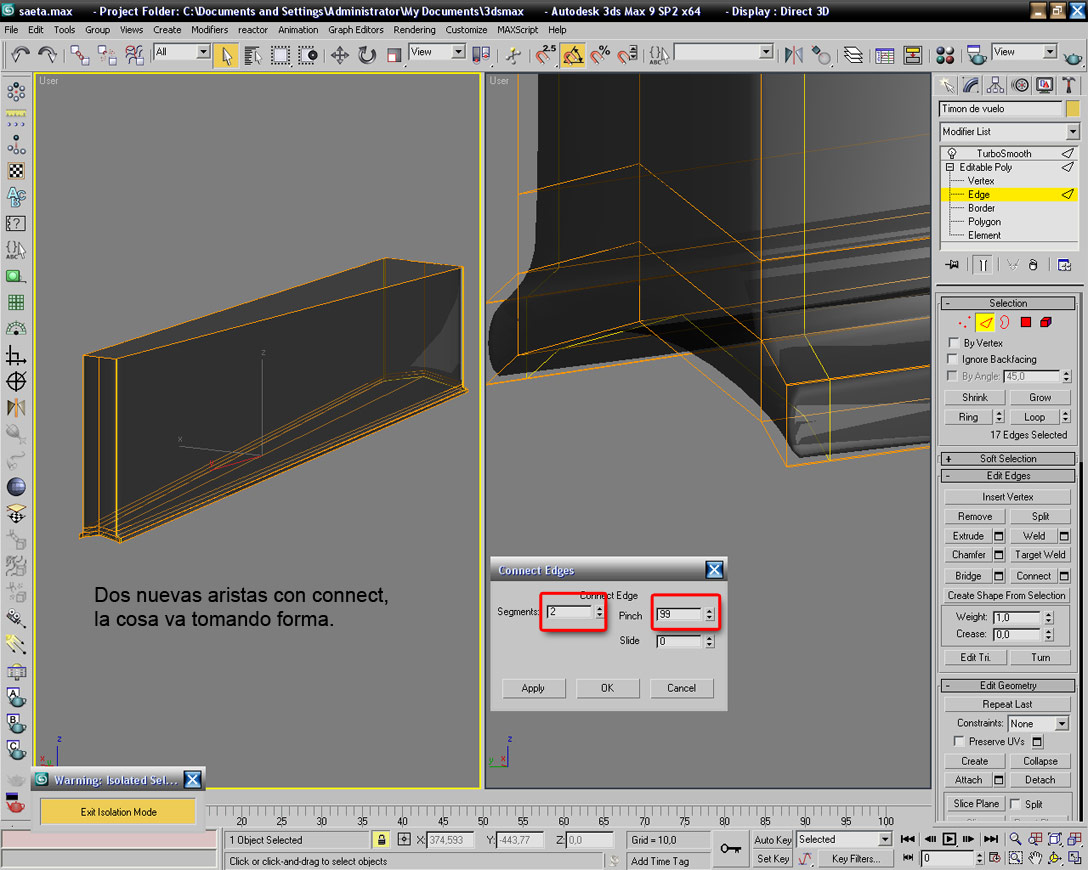Image resolution: width=1088 pixels, height=870 pixels.
Task: Click Apply in Connect Edges dialog
Action: click(533, 688)
